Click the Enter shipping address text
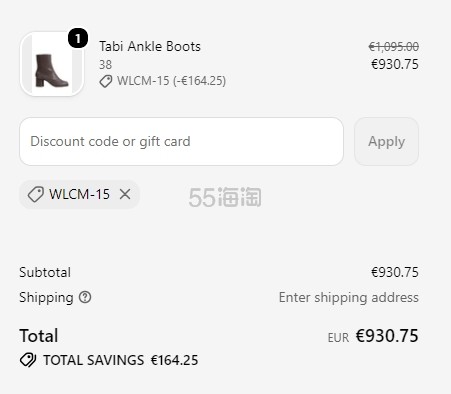This screenshot has height=394, width=451. coord(348,297)
